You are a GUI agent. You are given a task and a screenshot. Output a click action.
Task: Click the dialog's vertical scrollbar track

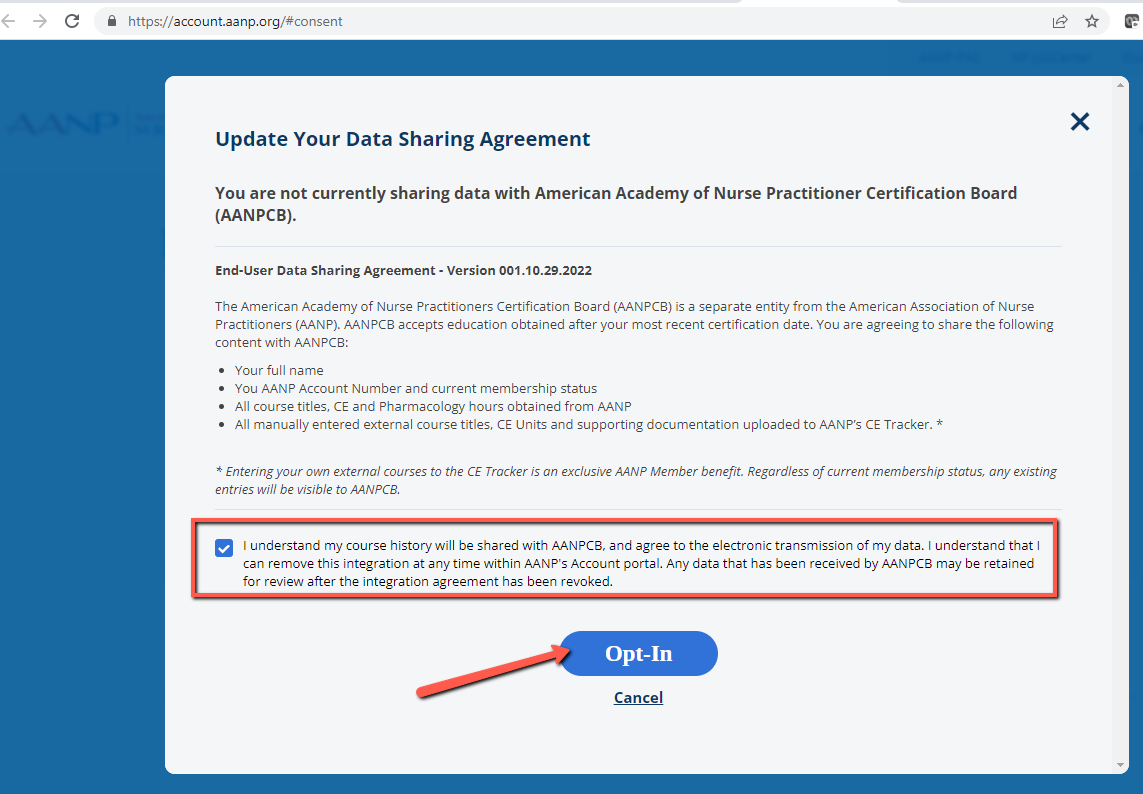click(1122, 420)
